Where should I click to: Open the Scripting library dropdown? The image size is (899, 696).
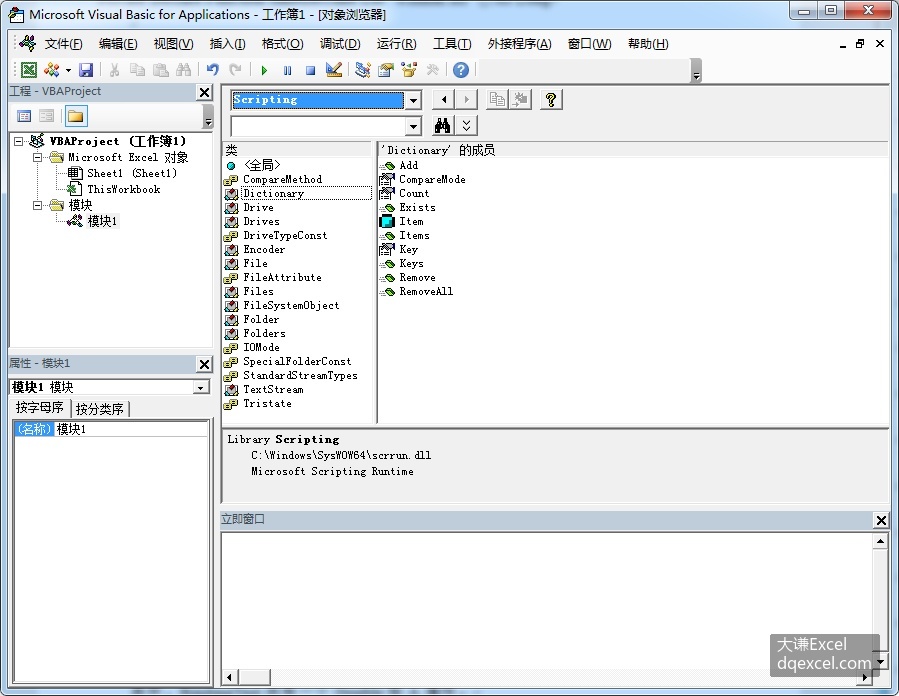[413, 100]
